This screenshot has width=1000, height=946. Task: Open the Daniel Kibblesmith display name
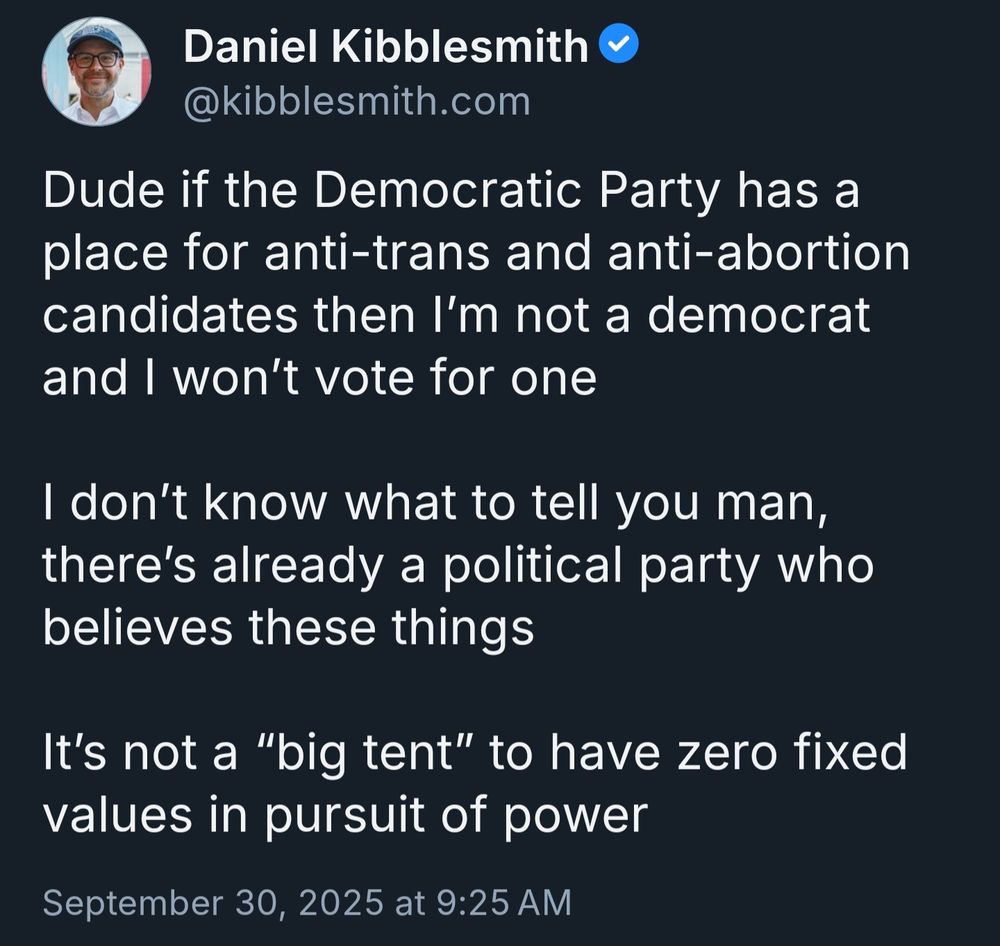click(385, 46)
